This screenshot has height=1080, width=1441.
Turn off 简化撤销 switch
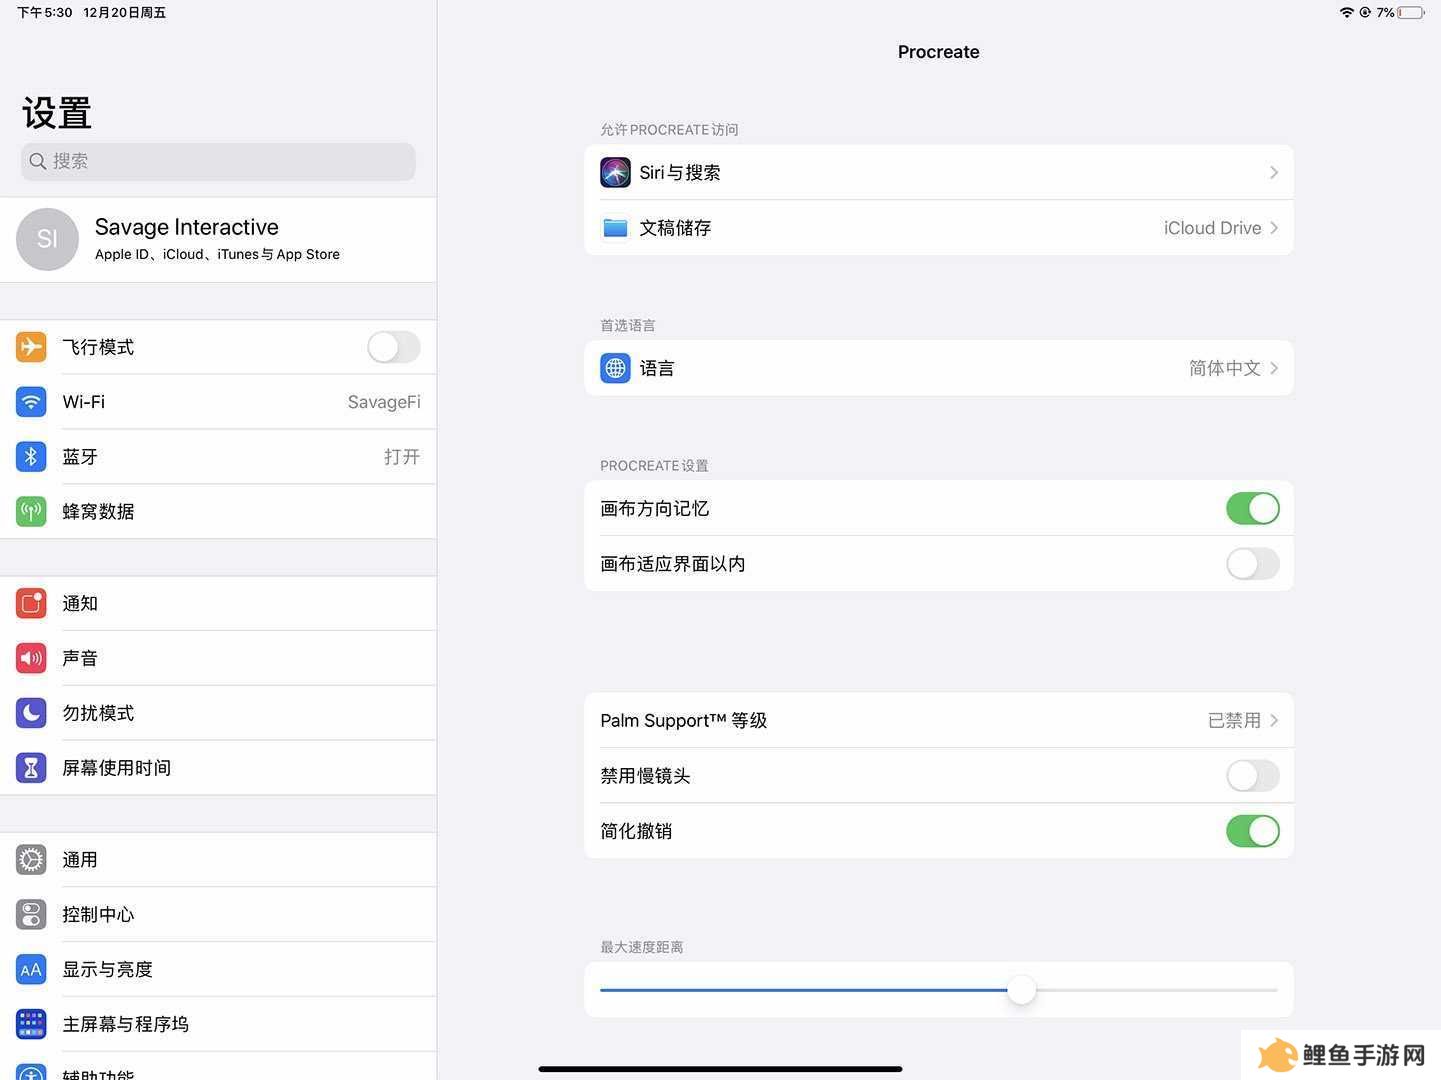(1253, 831)
